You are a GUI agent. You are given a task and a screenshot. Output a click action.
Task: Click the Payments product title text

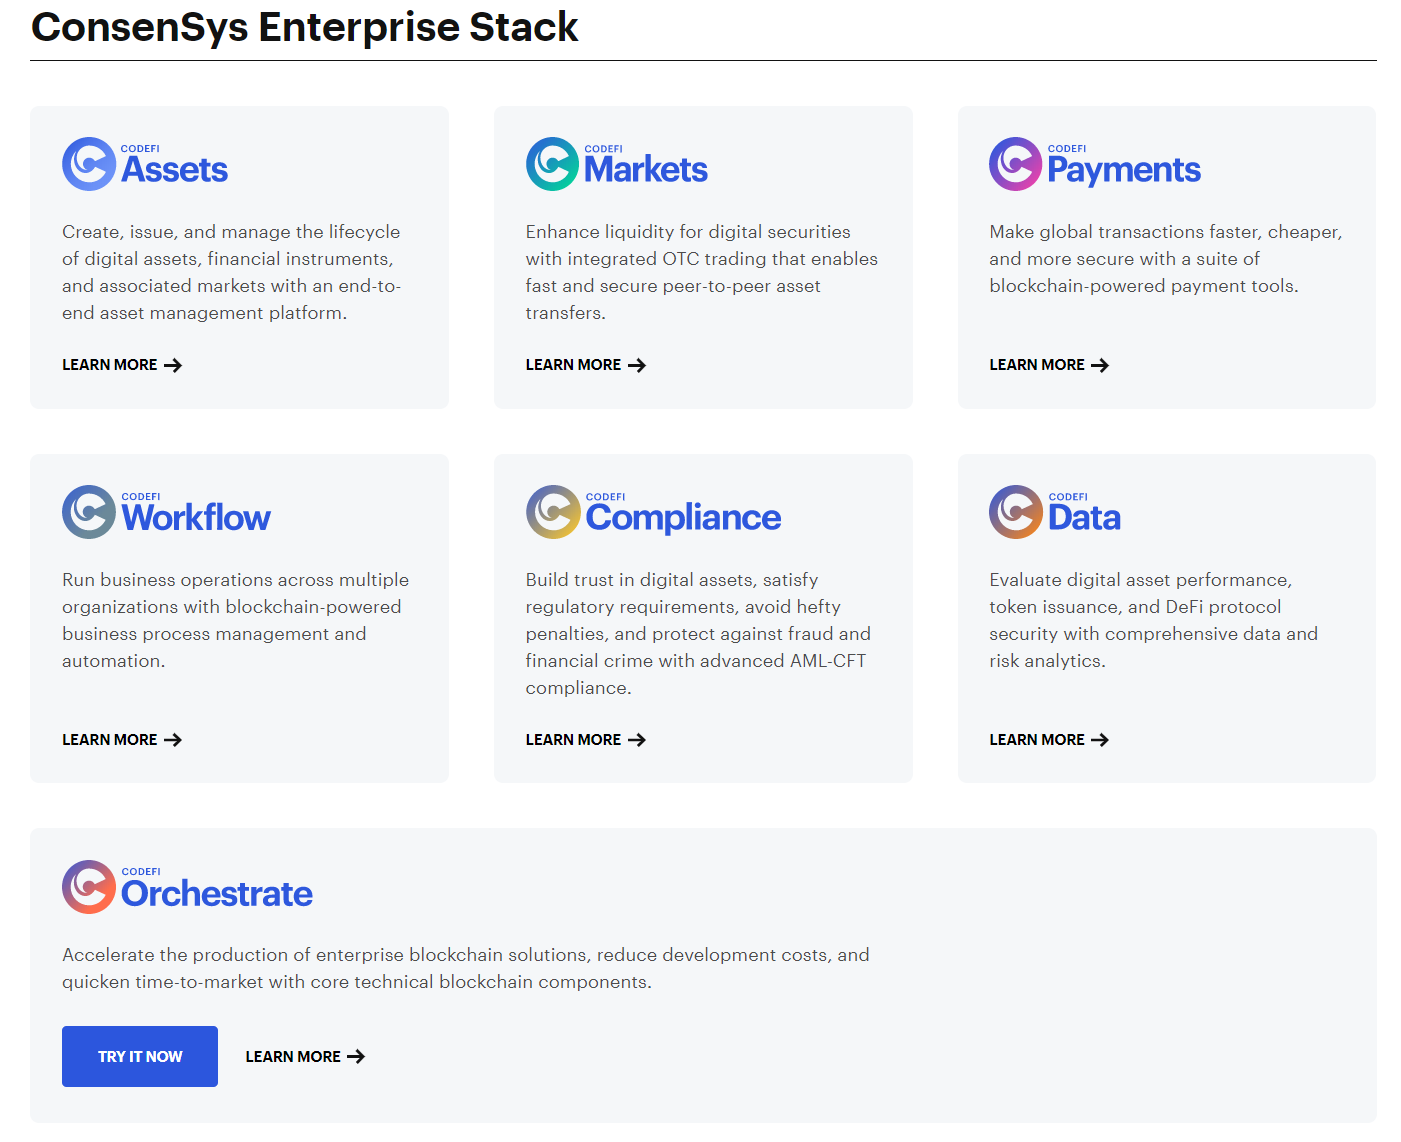(x=1124, y=171)
